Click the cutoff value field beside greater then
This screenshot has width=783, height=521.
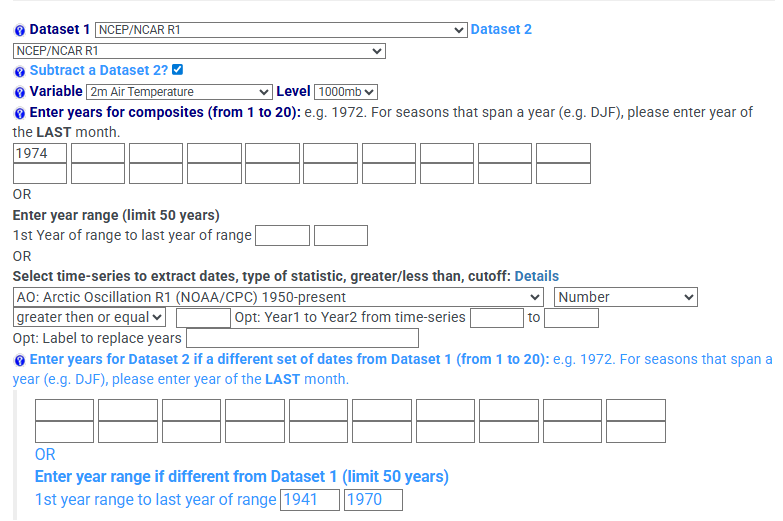point(203,318)
